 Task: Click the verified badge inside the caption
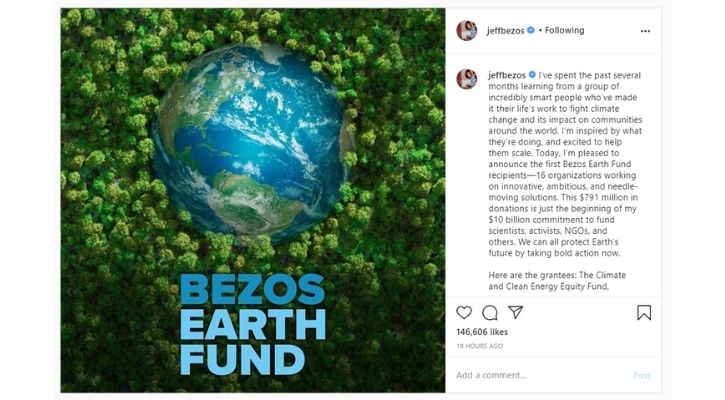pos(531,74)
